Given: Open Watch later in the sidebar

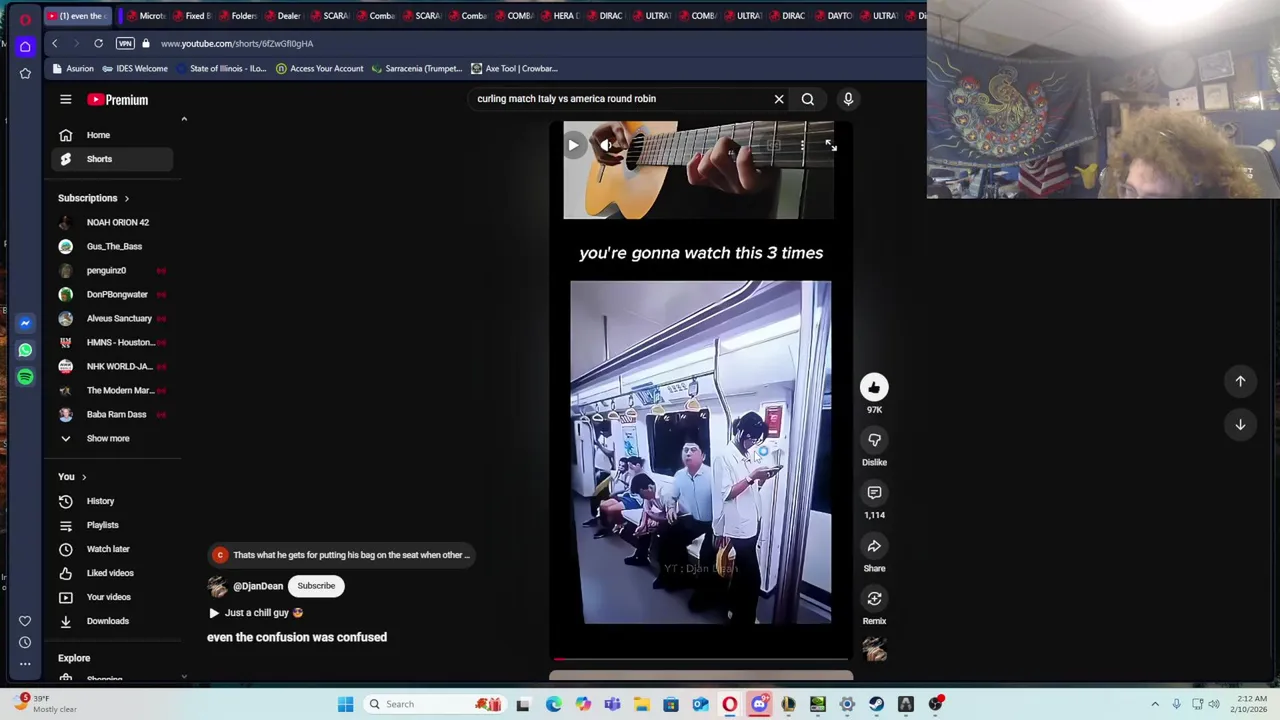Looking at the screenshot, I should coord(112,549).
